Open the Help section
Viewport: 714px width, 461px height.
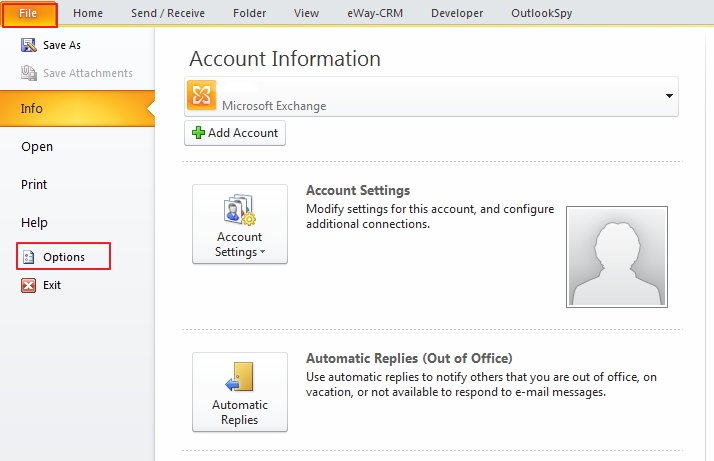tap(34, 223)
